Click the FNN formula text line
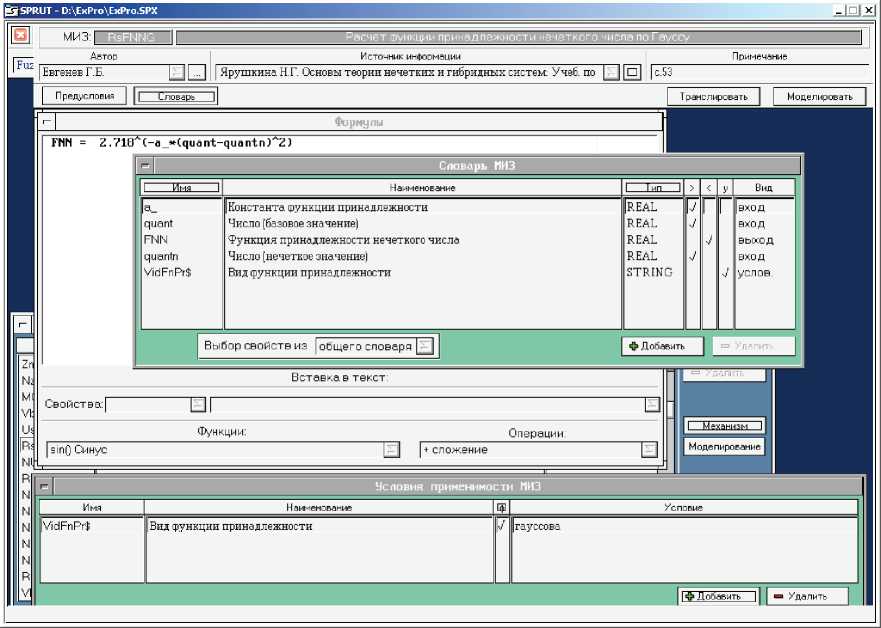Screen dimensions: 881x628 (x=172, y=143)
